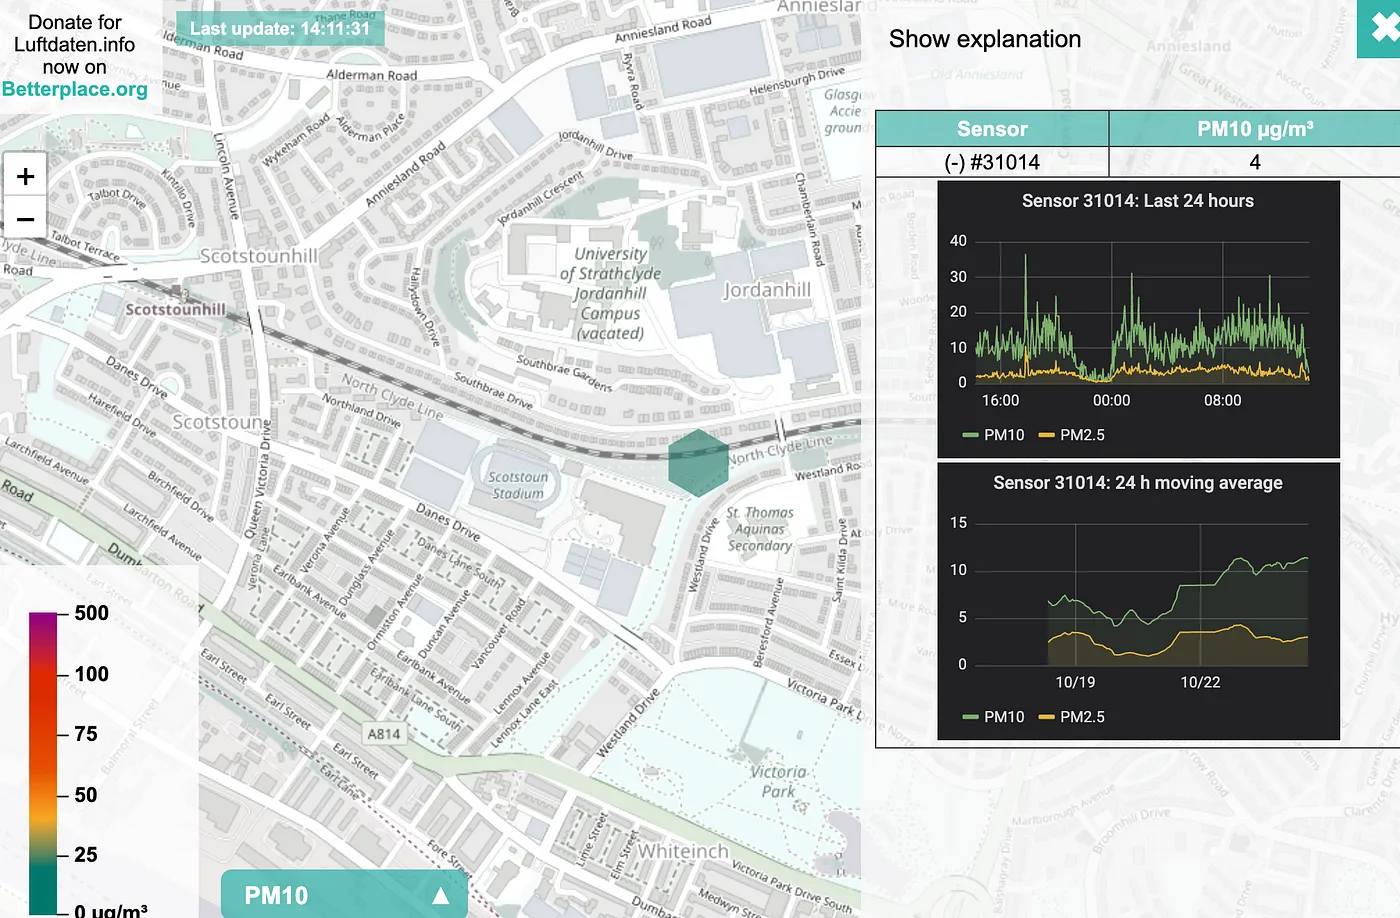
Task: Click the Queen Victoria Drive street label
Action: 258,481
